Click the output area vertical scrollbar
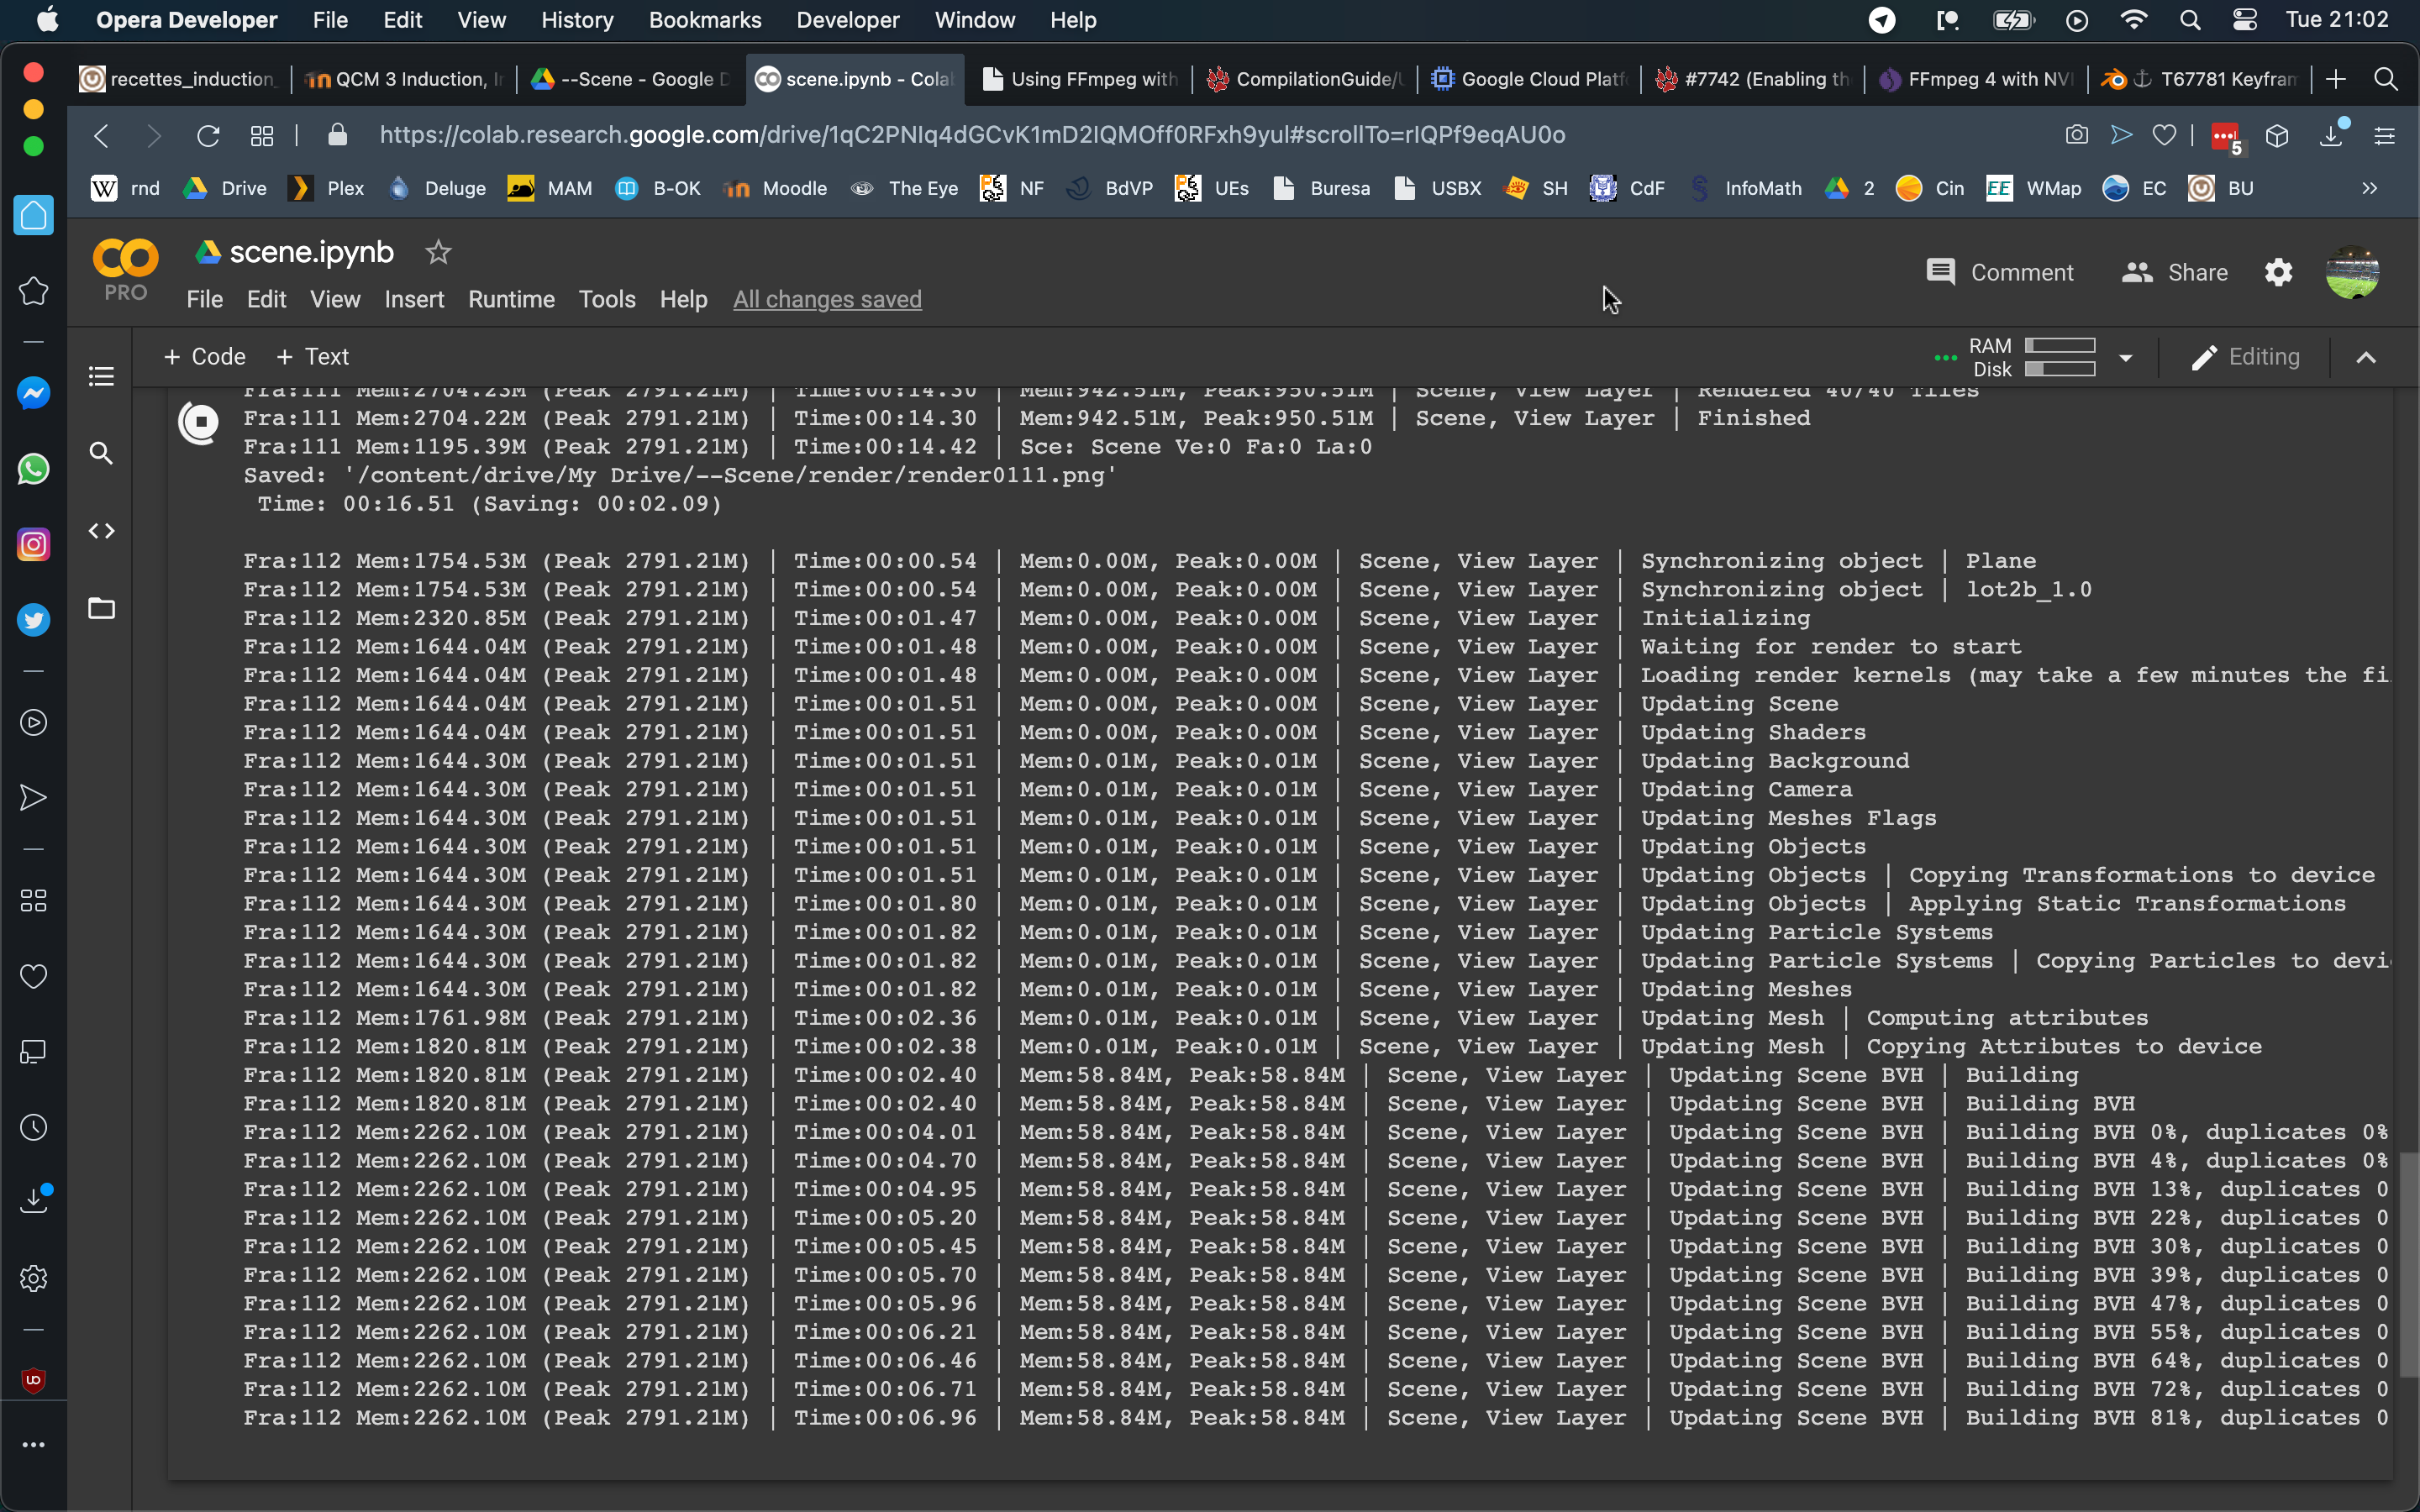Screen dimensions: 2420x1512 pyautogui.click(x=2408, y=1264)
